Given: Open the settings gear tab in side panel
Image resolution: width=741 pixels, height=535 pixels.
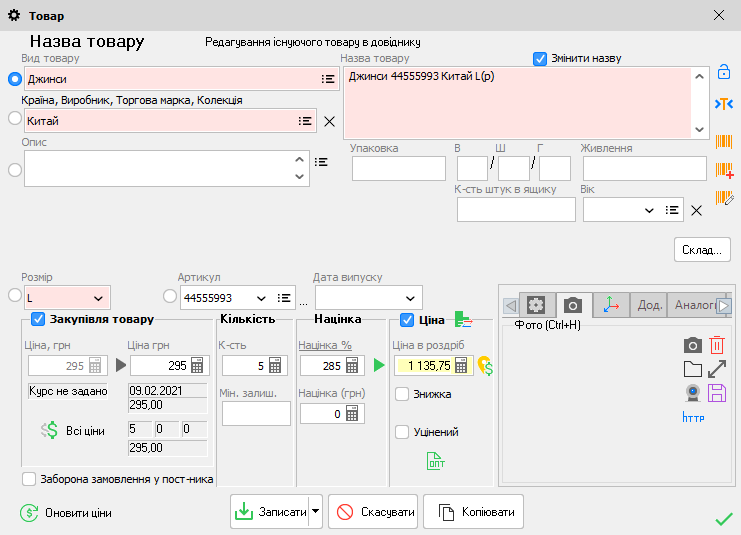Looking at the screenshot, I should 536,305.
